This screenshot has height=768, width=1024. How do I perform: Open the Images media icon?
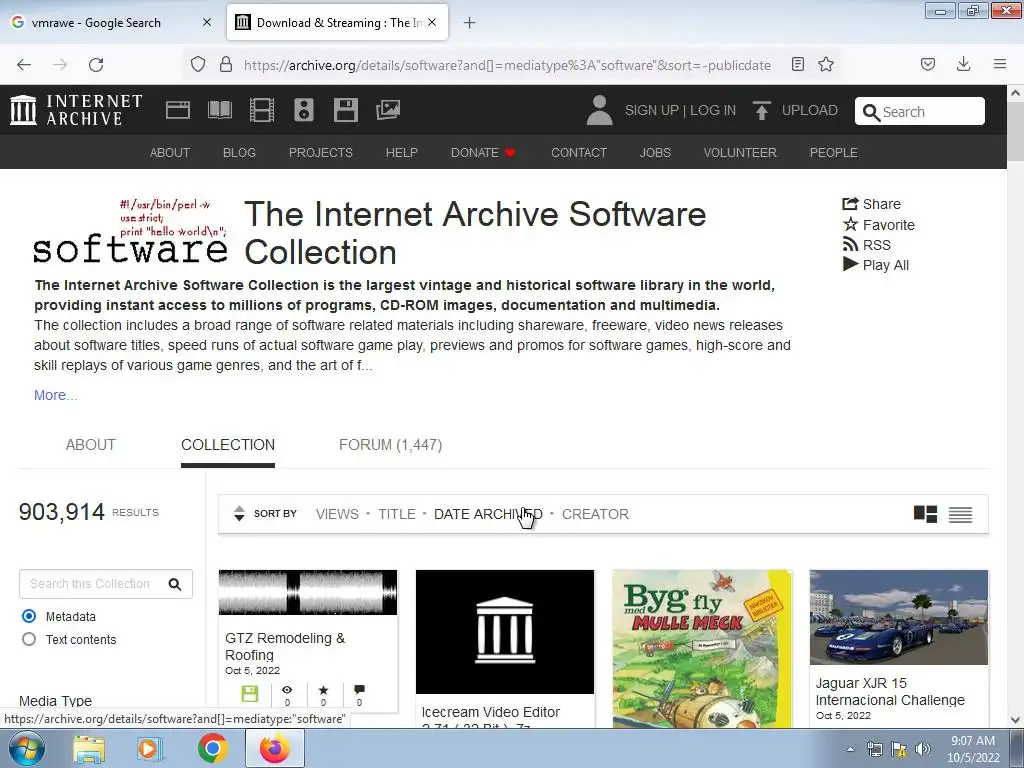tap(388, 110)
